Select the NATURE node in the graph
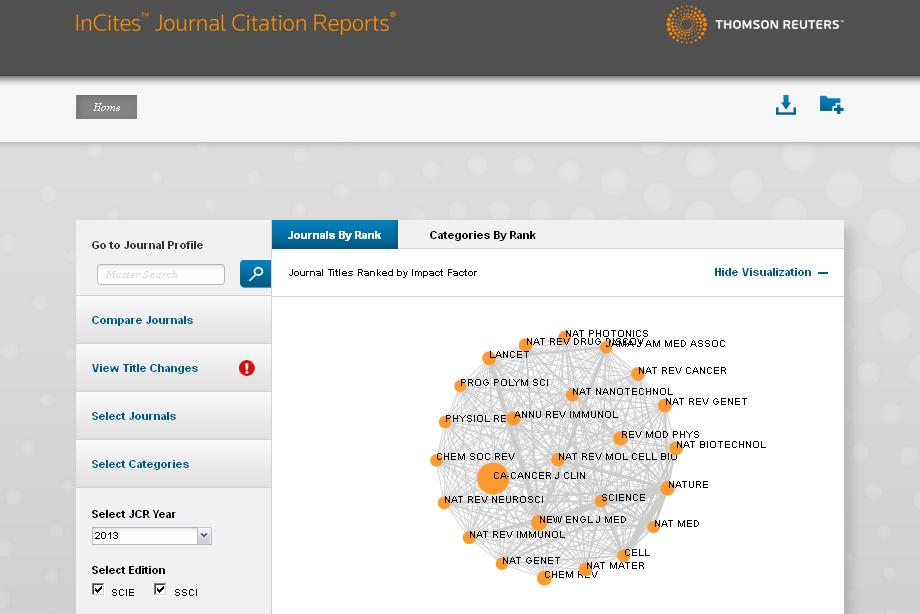 pyautogui.click(x=667, y=487)
